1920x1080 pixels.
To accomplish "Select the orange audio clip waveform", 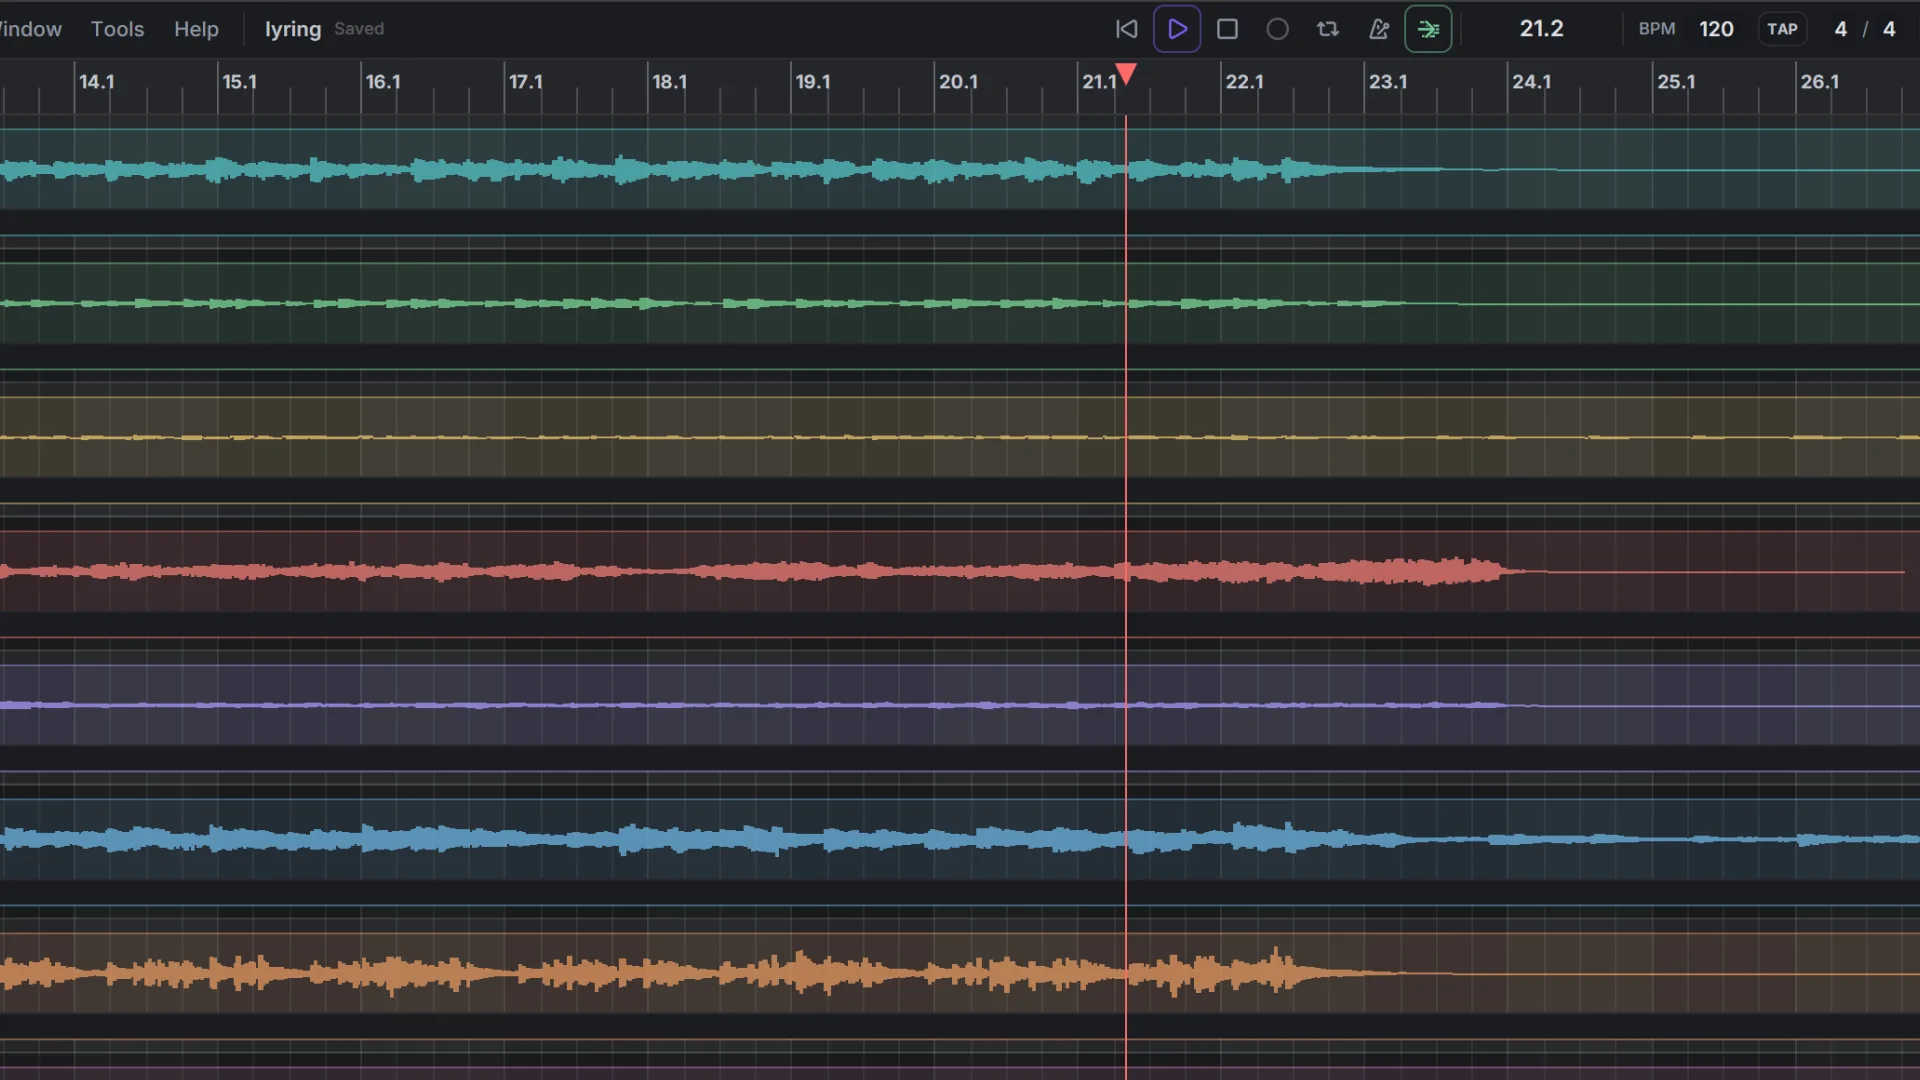I will (960, 973).
